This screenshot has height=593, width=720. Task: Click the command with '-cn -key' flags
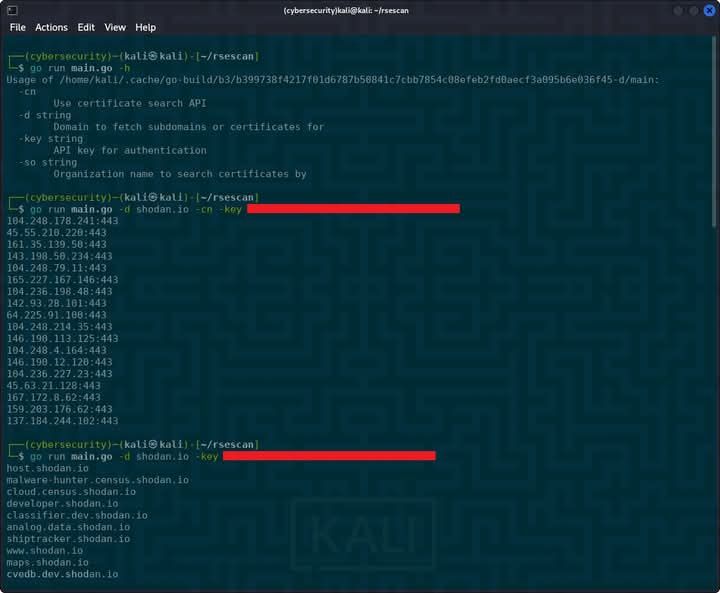point(245,209)
